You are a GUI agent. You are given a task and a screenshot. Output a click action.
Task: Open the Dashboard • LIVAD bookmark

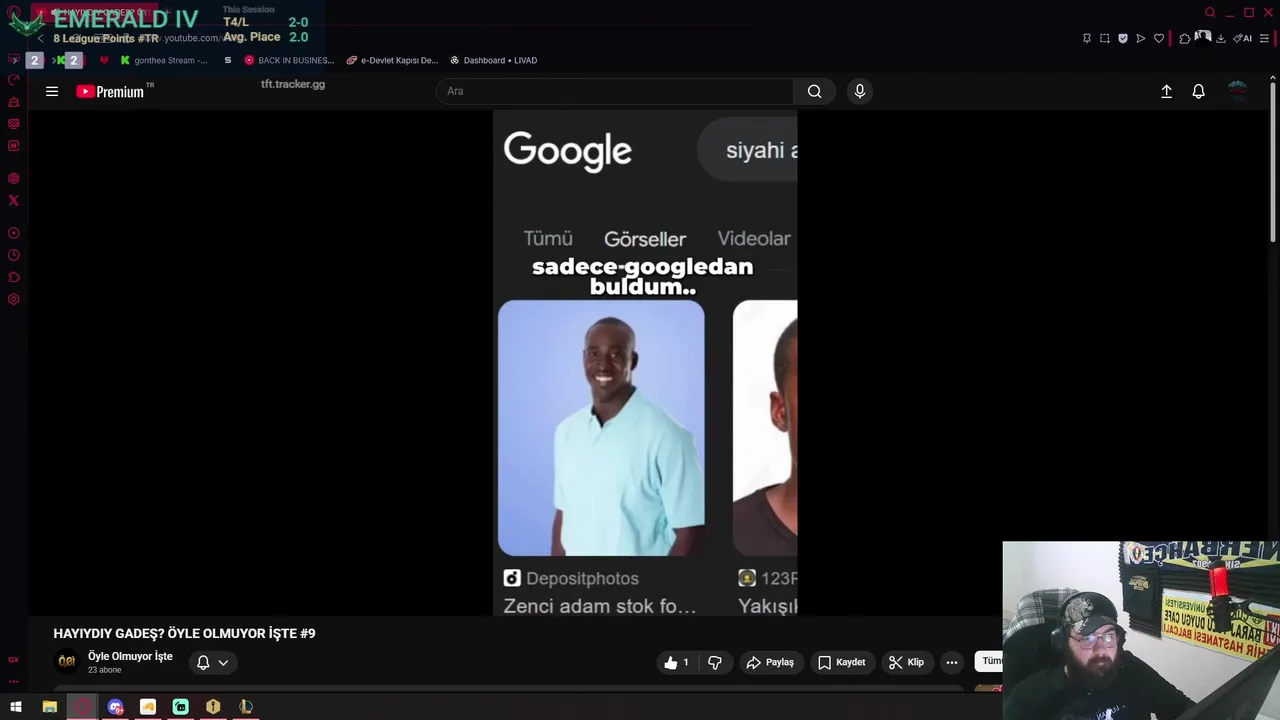tap(494, 60)
